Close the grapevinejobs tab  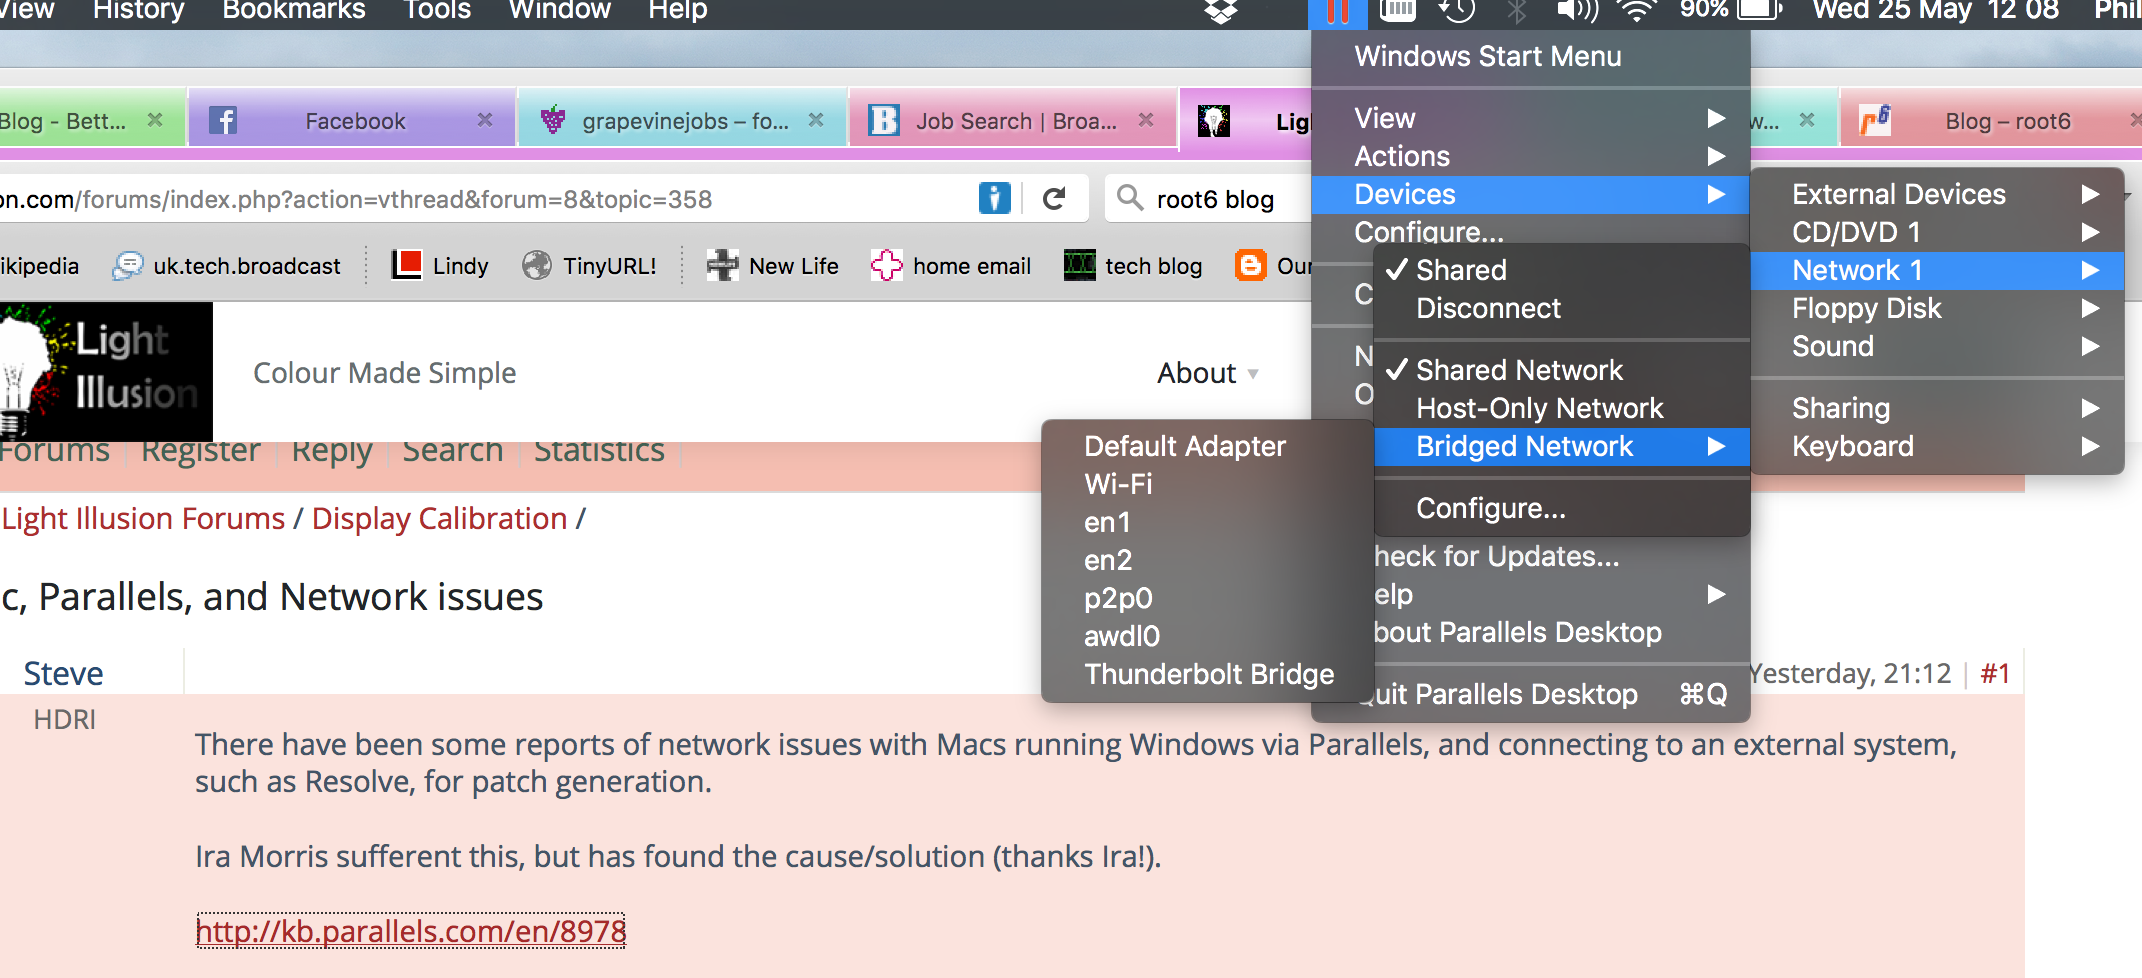[x=816, y=120]
